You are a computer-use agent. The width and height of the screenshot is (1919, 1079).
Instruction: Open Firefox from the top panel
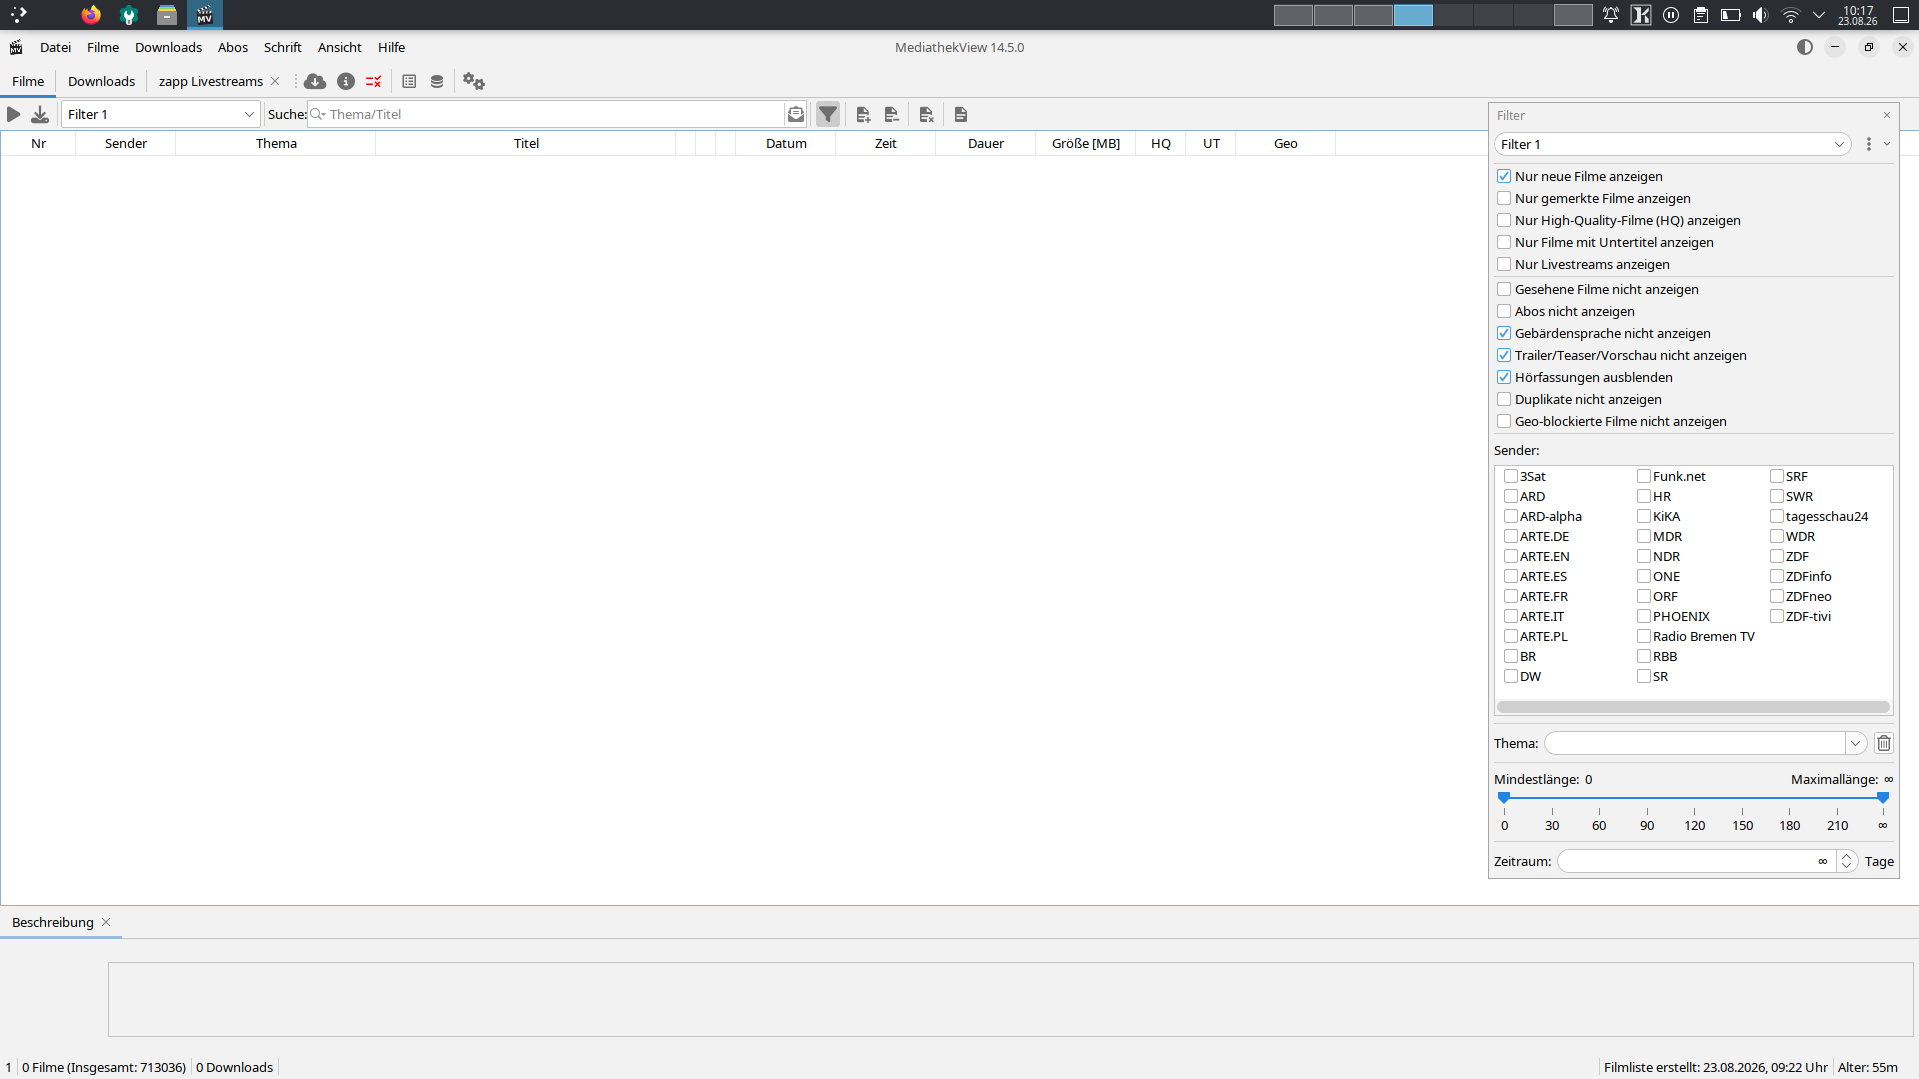pyautogui.click(x=91, y=15)
